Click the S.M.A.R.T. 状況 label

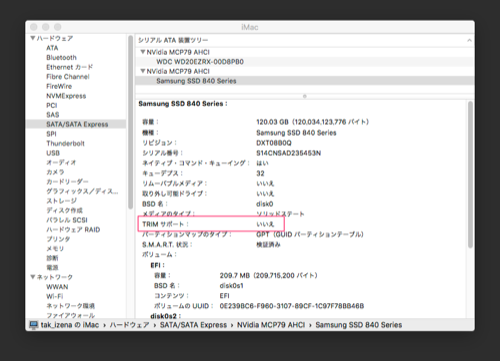[x=167, y=245]
